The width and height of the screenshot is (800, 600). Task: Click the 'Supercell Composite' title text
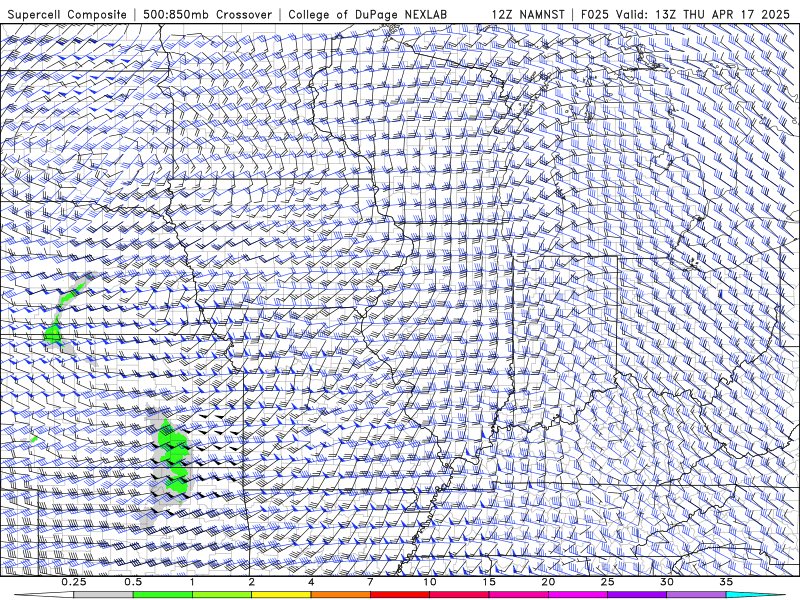(x=67, y=14)
